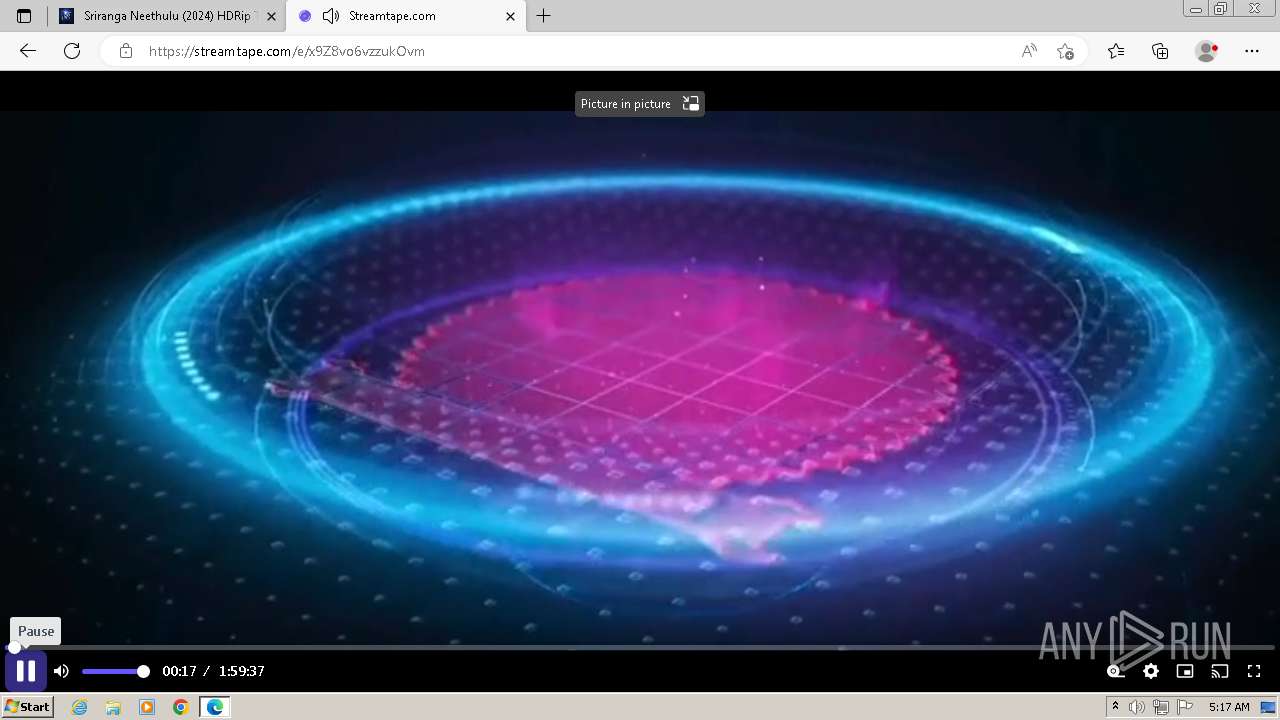Open browser Collections
The height and width of the screenshot is (720, 1280).
[1160, 51]
